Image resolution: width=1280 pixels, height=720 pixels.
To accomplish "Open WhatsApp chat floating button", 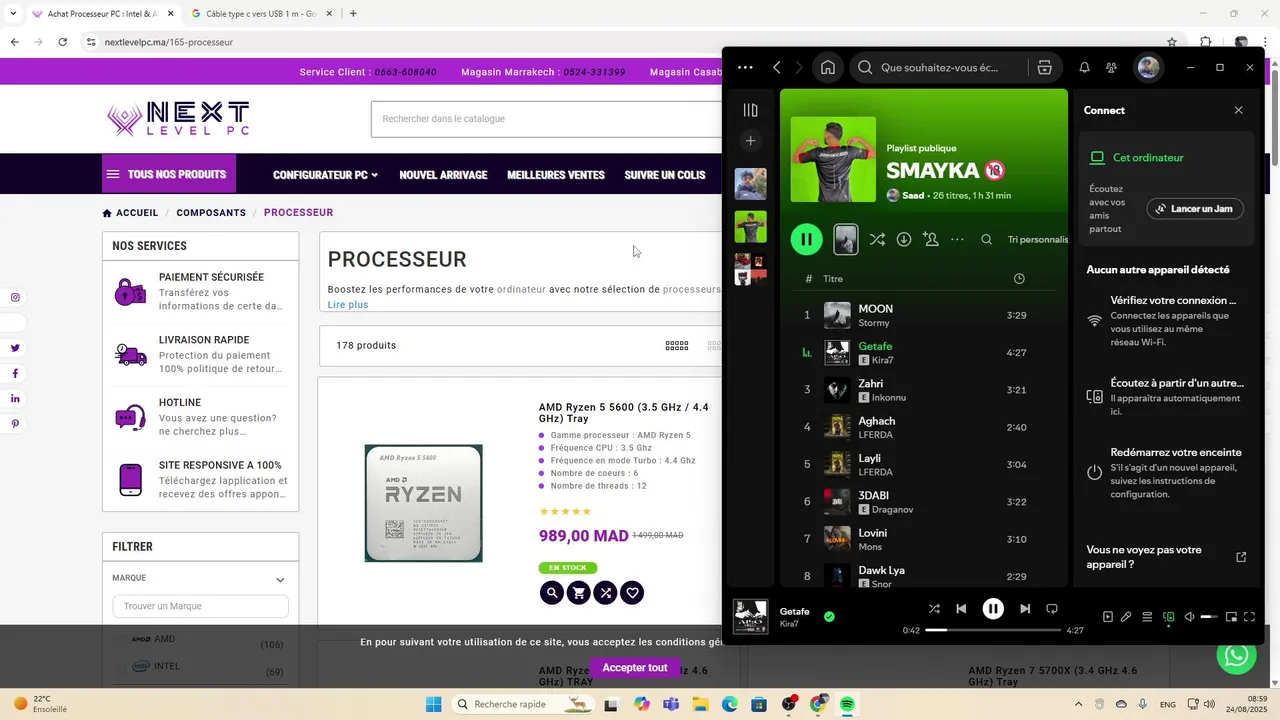I will (1237, 656).
